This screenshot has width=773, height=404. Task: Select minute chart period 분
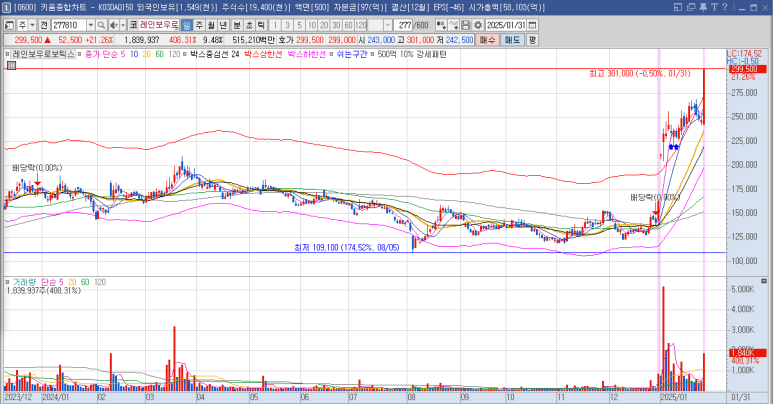click(x=237, y=25)
